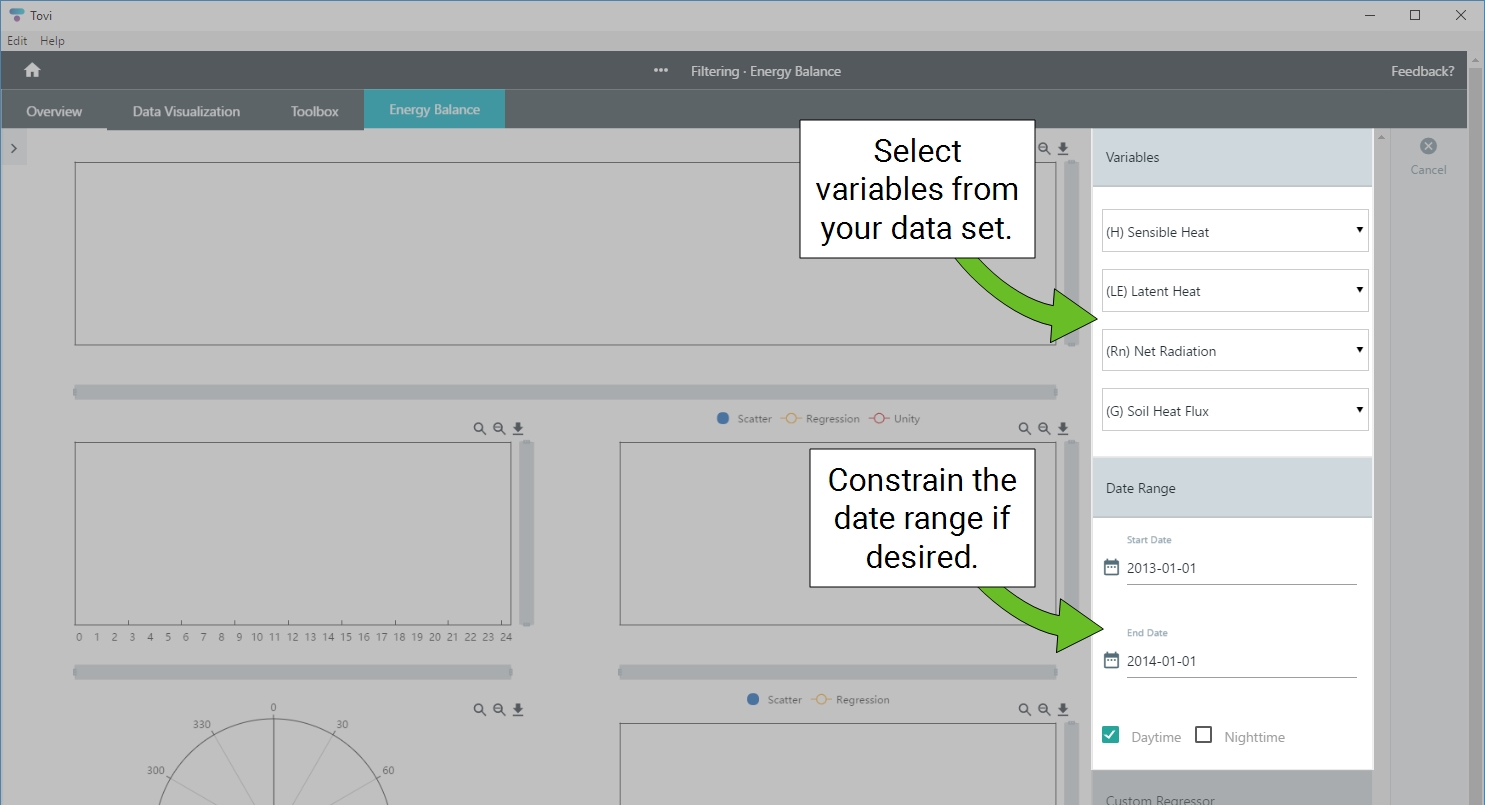Open the (Rn) Net Radiation dropdown
This screenshot has width=1485, height=805.
point(1235,351)
